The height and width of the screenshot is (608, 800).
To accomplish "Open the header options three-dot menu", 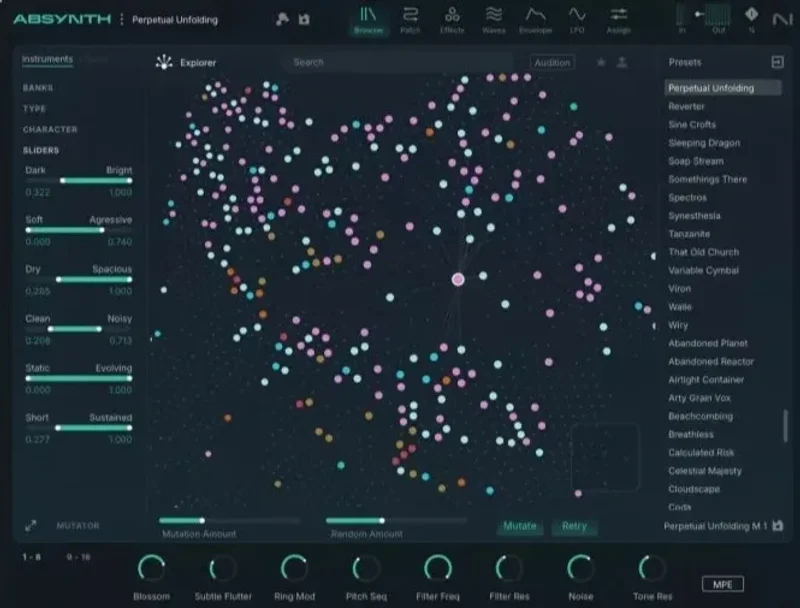I will pos(121,19).
